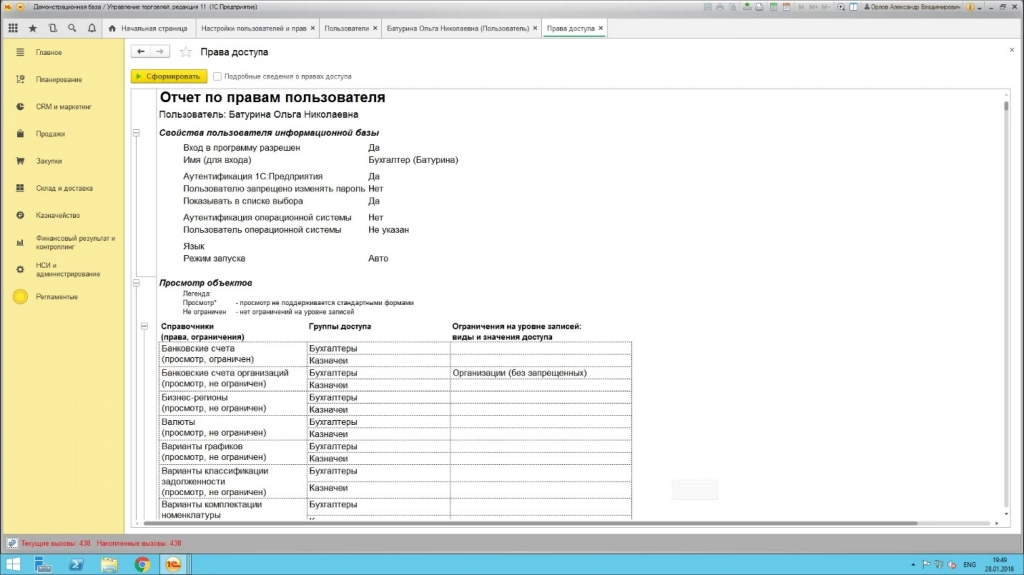Add Права доступа page to favorites

(x=185, y=52)
